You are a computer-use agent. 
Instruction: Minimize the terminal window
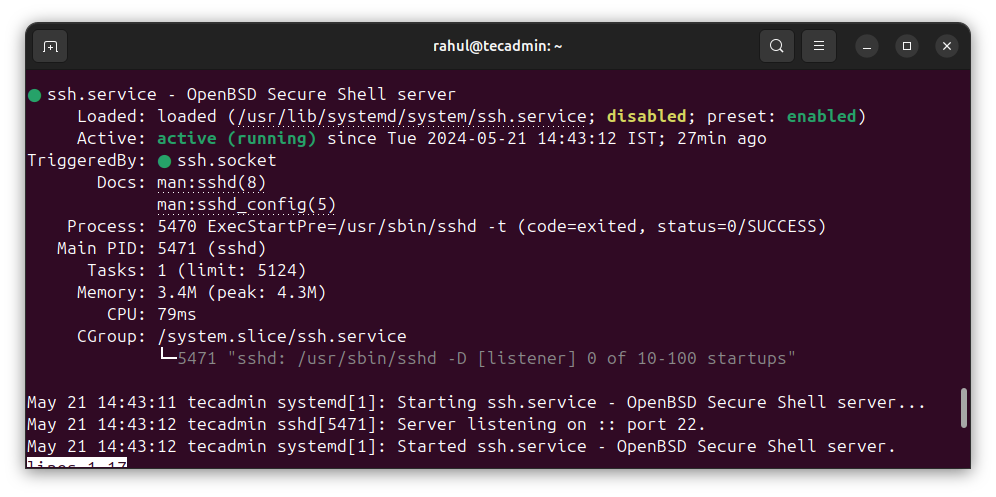coord(868,46)
